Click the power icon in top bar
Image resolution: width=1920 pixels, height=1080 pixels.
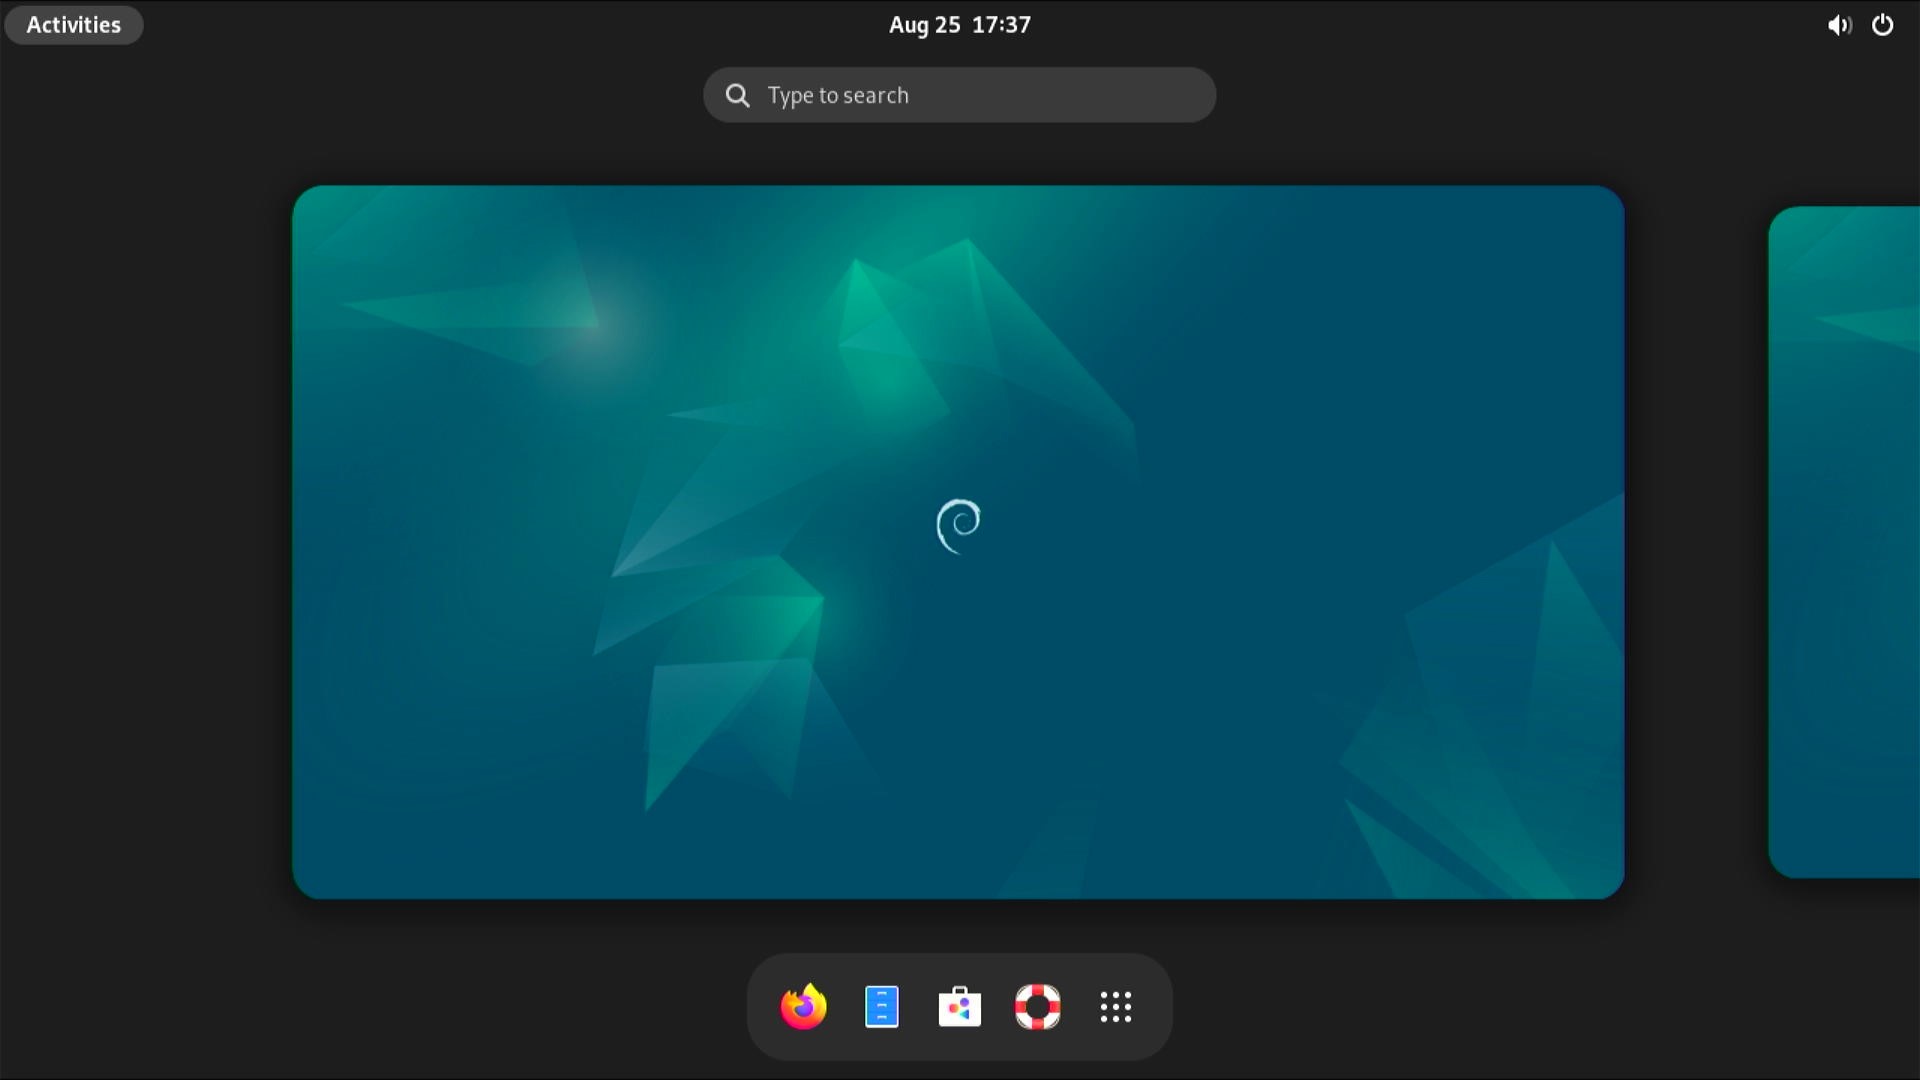pos(1882,25)
